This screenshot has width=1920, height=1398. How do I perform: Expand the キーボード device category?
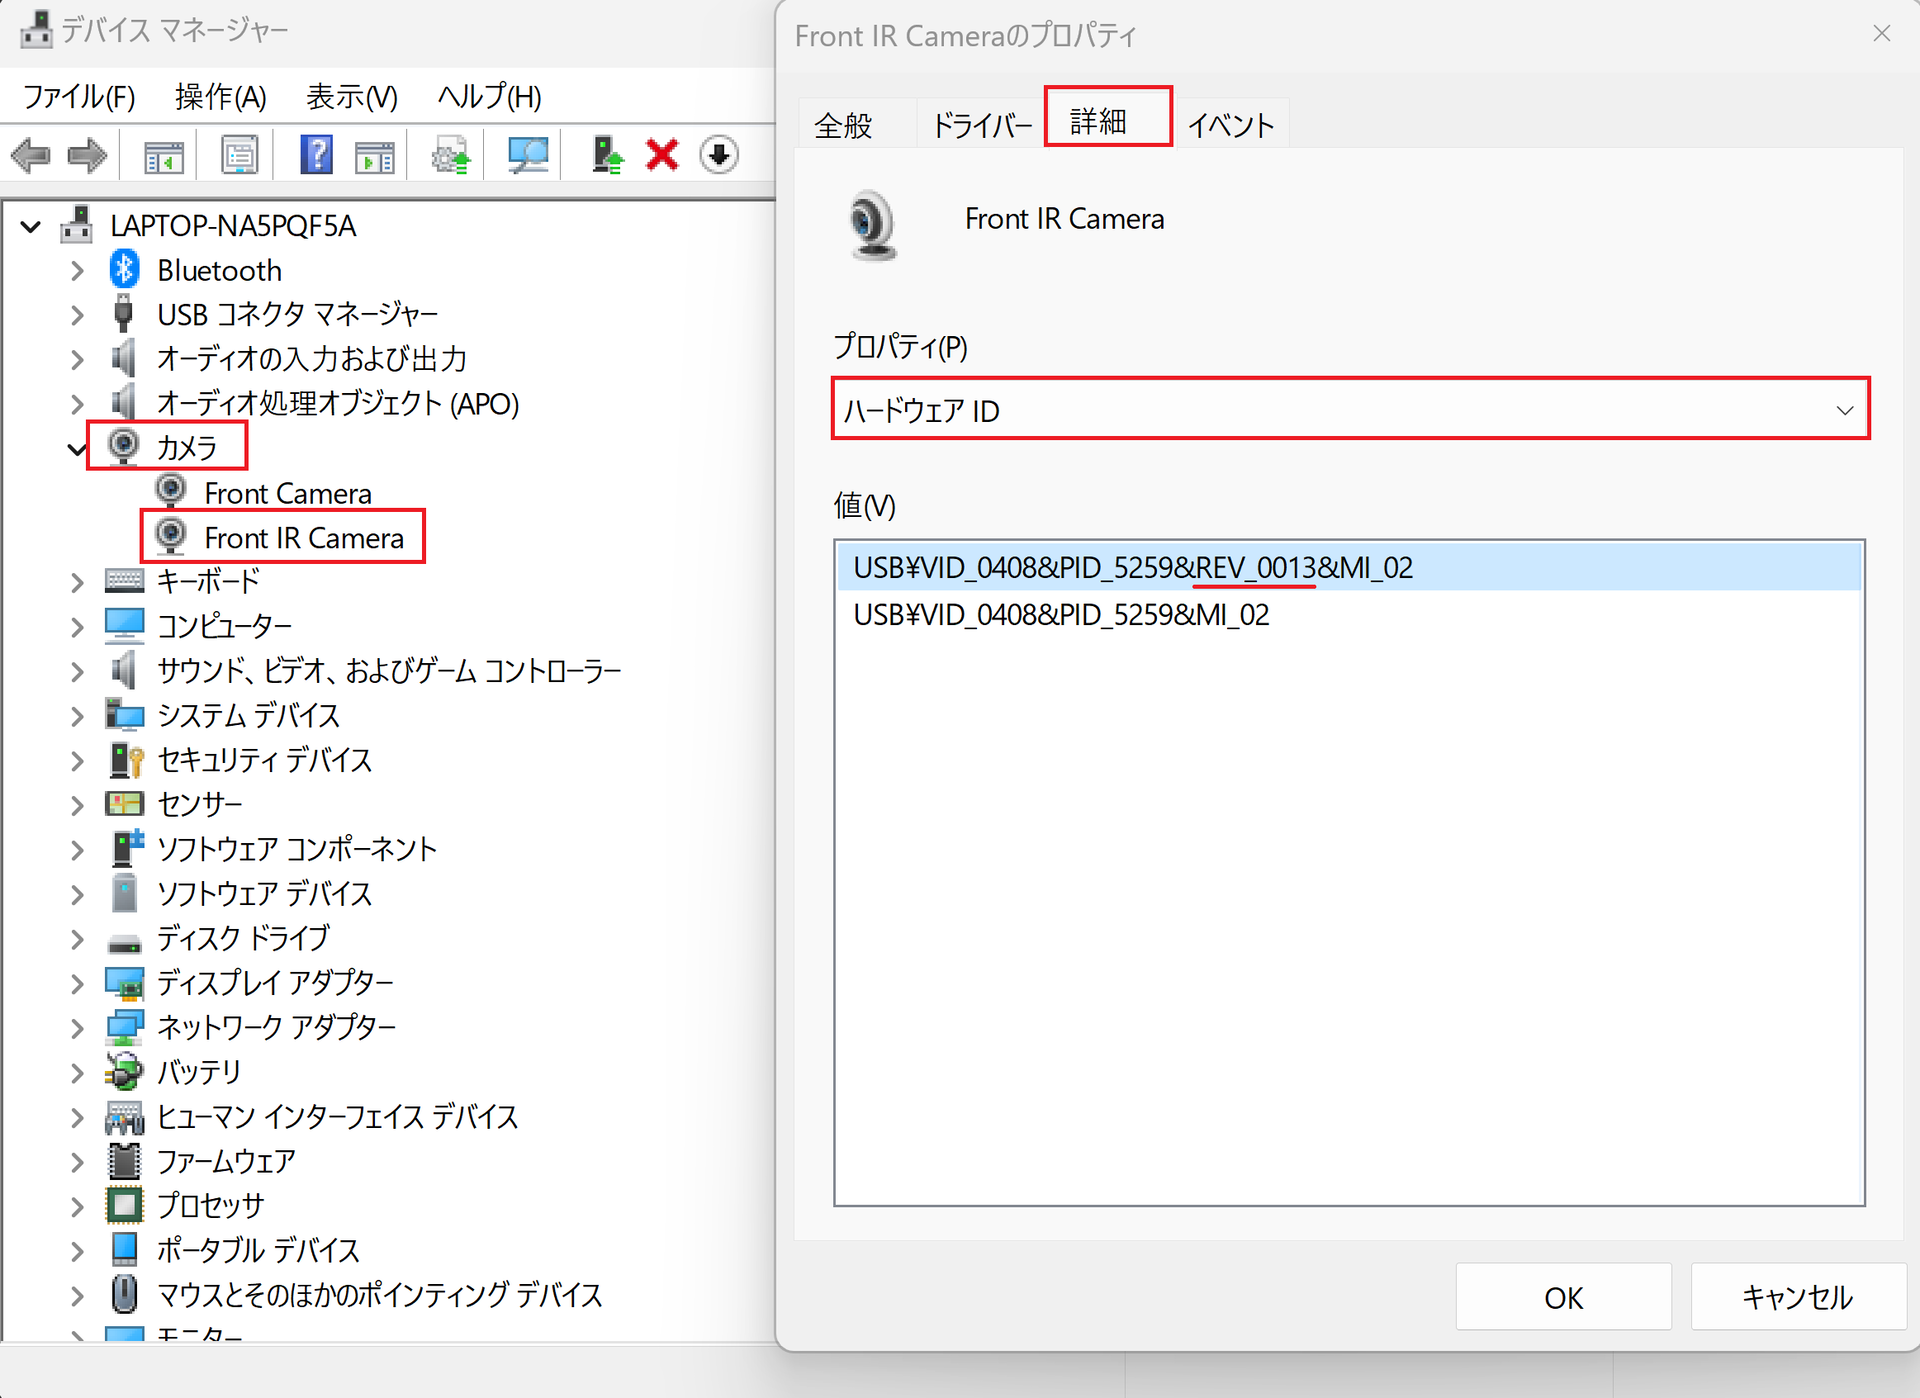(77, 582)
